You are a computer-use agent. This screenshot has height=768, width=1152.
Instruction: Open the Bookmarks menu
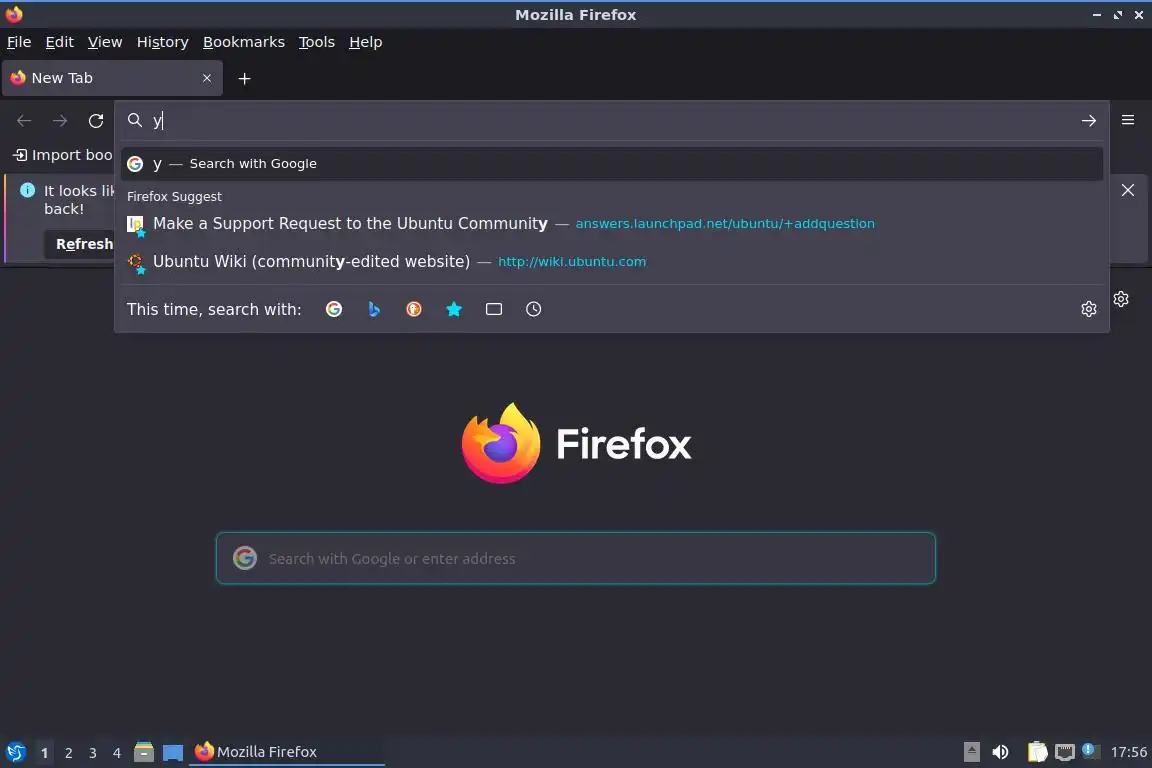[x=244, y=42]
